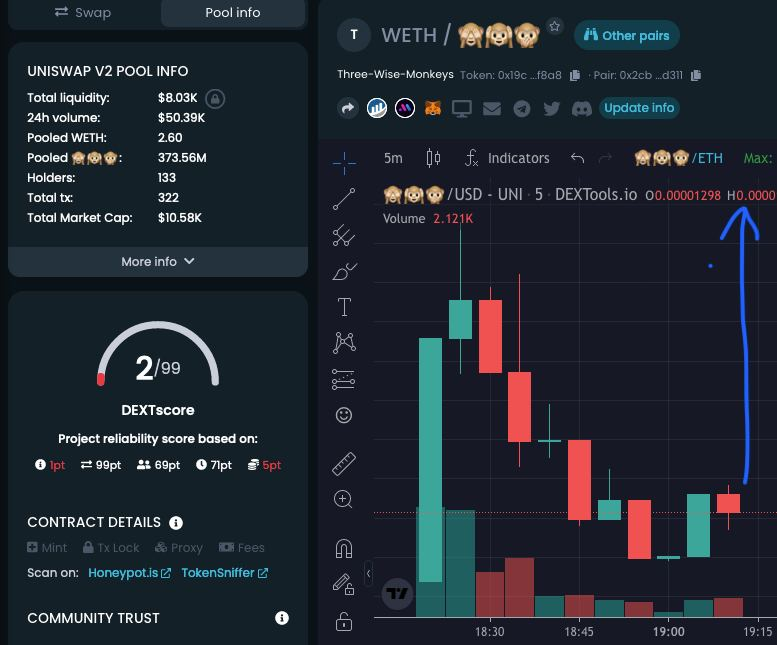This screenshot has height=645, width=777.
Task: Click the share arrow icon
Action: (x=348, y=108)
